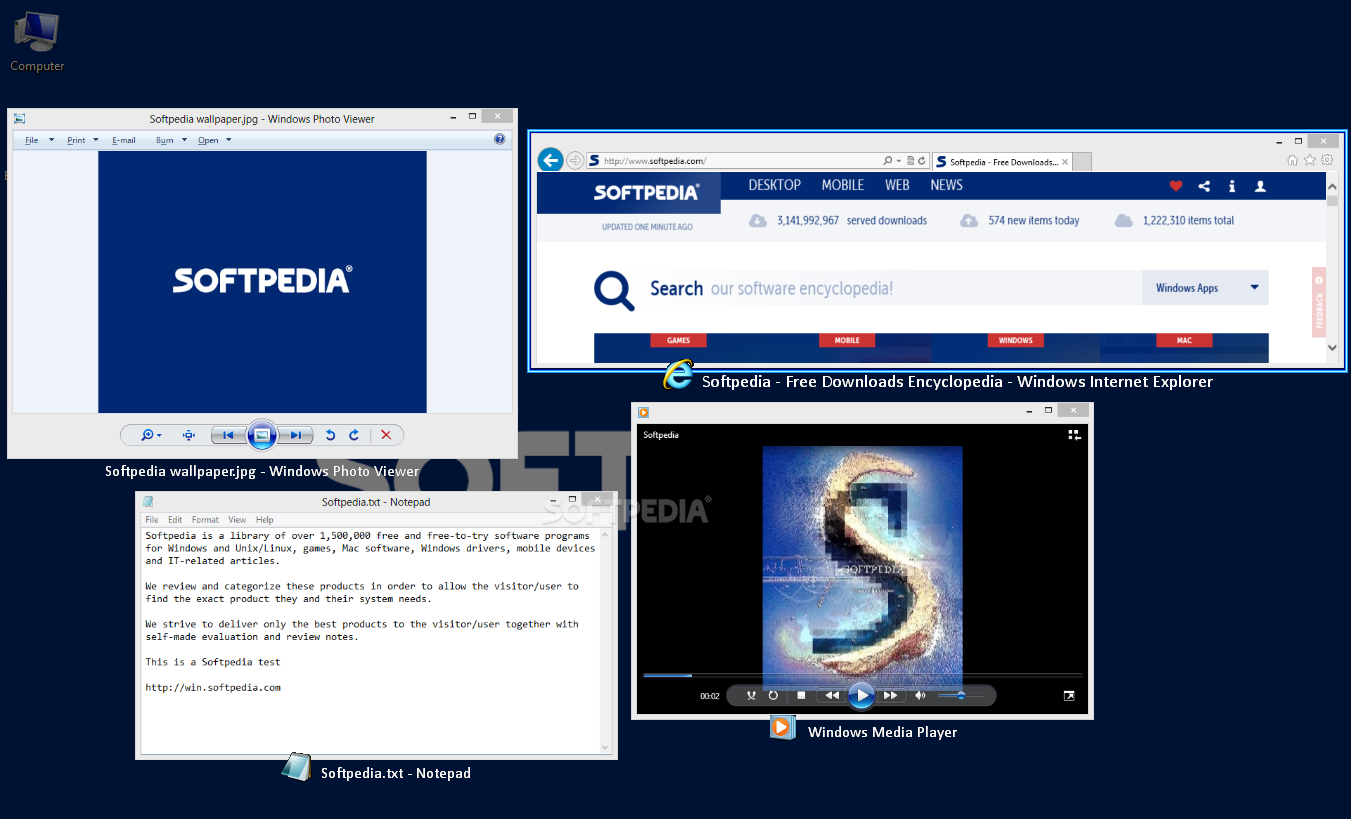1351x819 pixels.
Task: Toggle repeat in Windows Media Player
Action: [773, 695]
